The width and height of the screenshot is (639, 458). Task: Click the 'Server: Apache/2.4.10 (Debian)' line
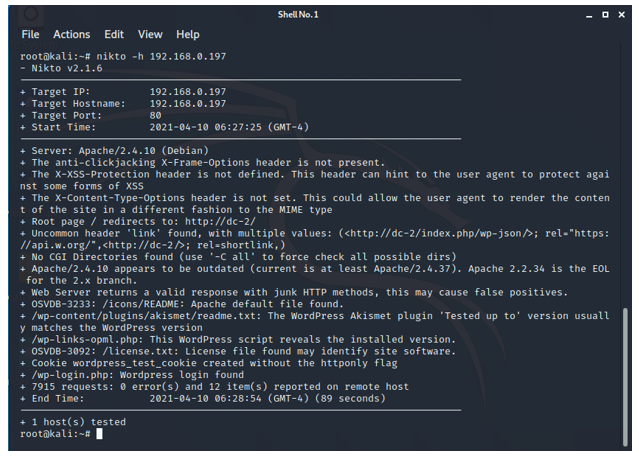point(115,151)
